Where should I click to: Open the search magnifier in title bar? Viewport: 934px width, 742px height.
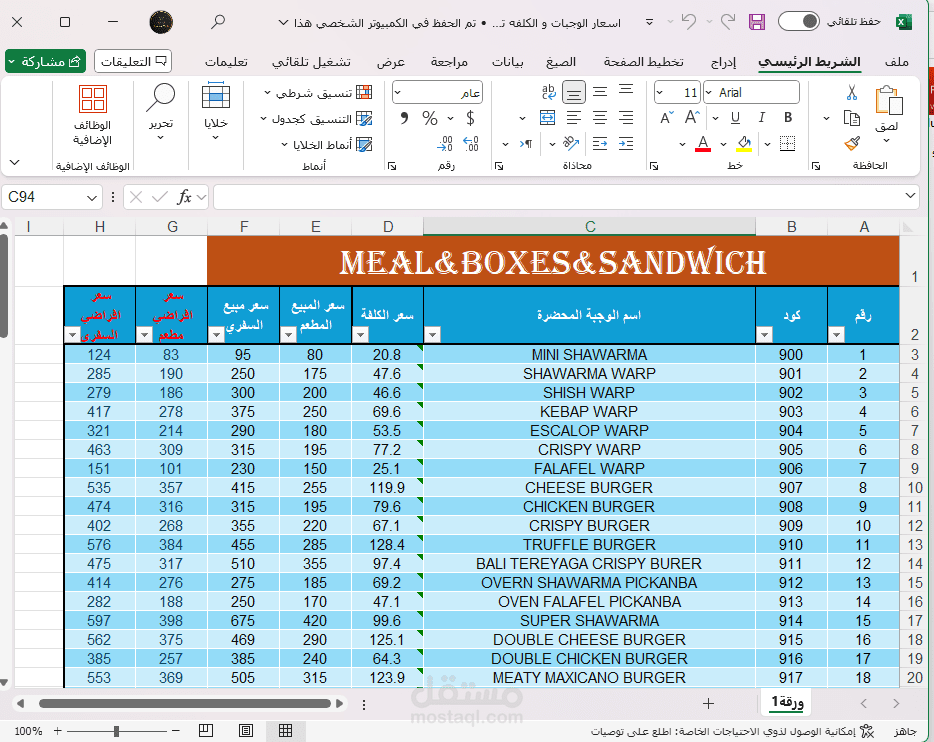coord(218,23)
